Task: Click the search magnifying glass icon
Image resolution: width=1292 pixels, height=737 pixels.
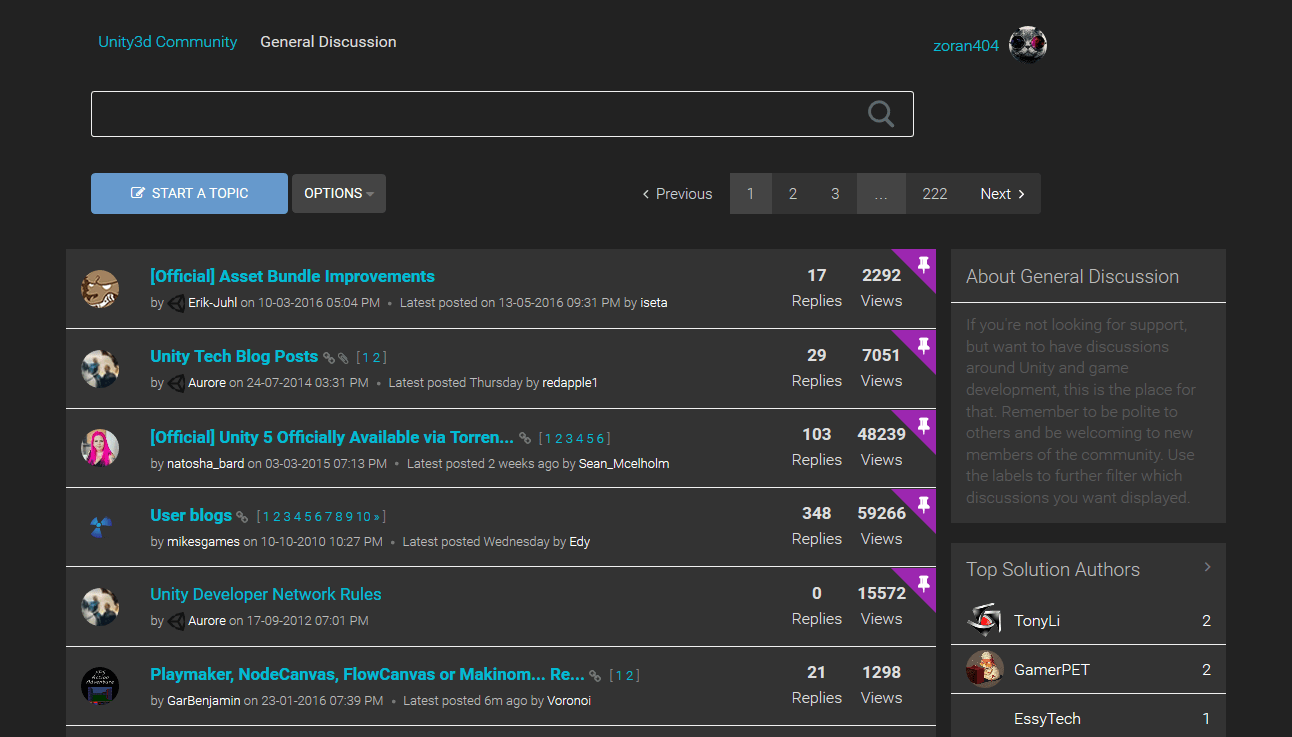Action: 880,113
